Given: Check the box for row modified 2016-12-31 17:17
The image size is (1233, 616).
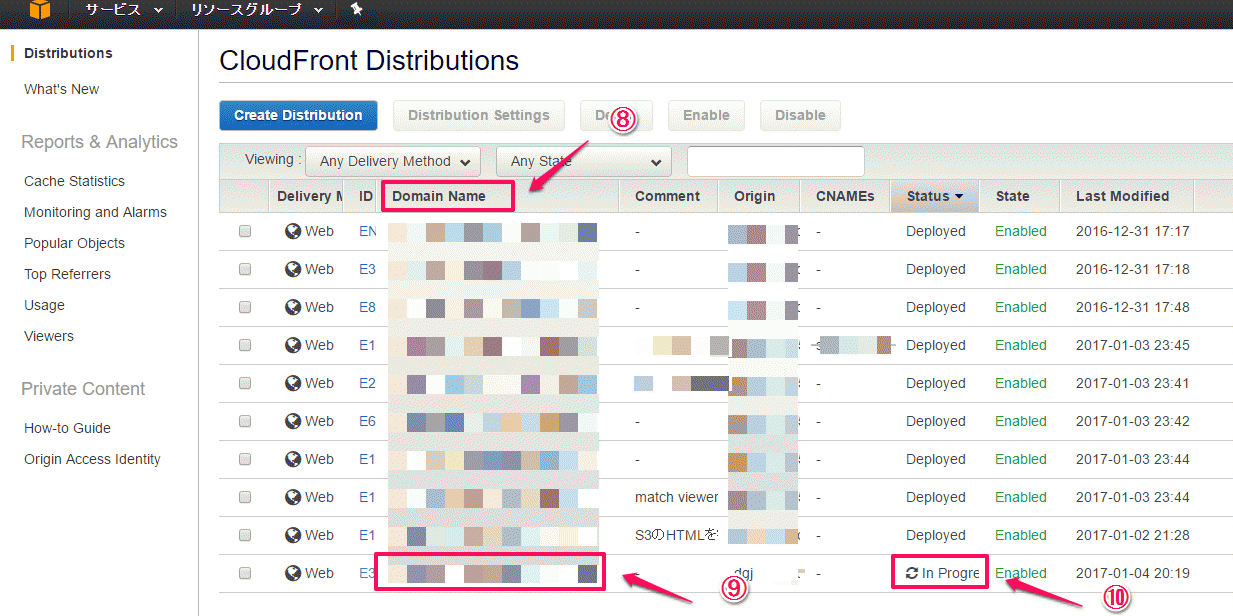Looking at the screenshot, I should [245, 231].
